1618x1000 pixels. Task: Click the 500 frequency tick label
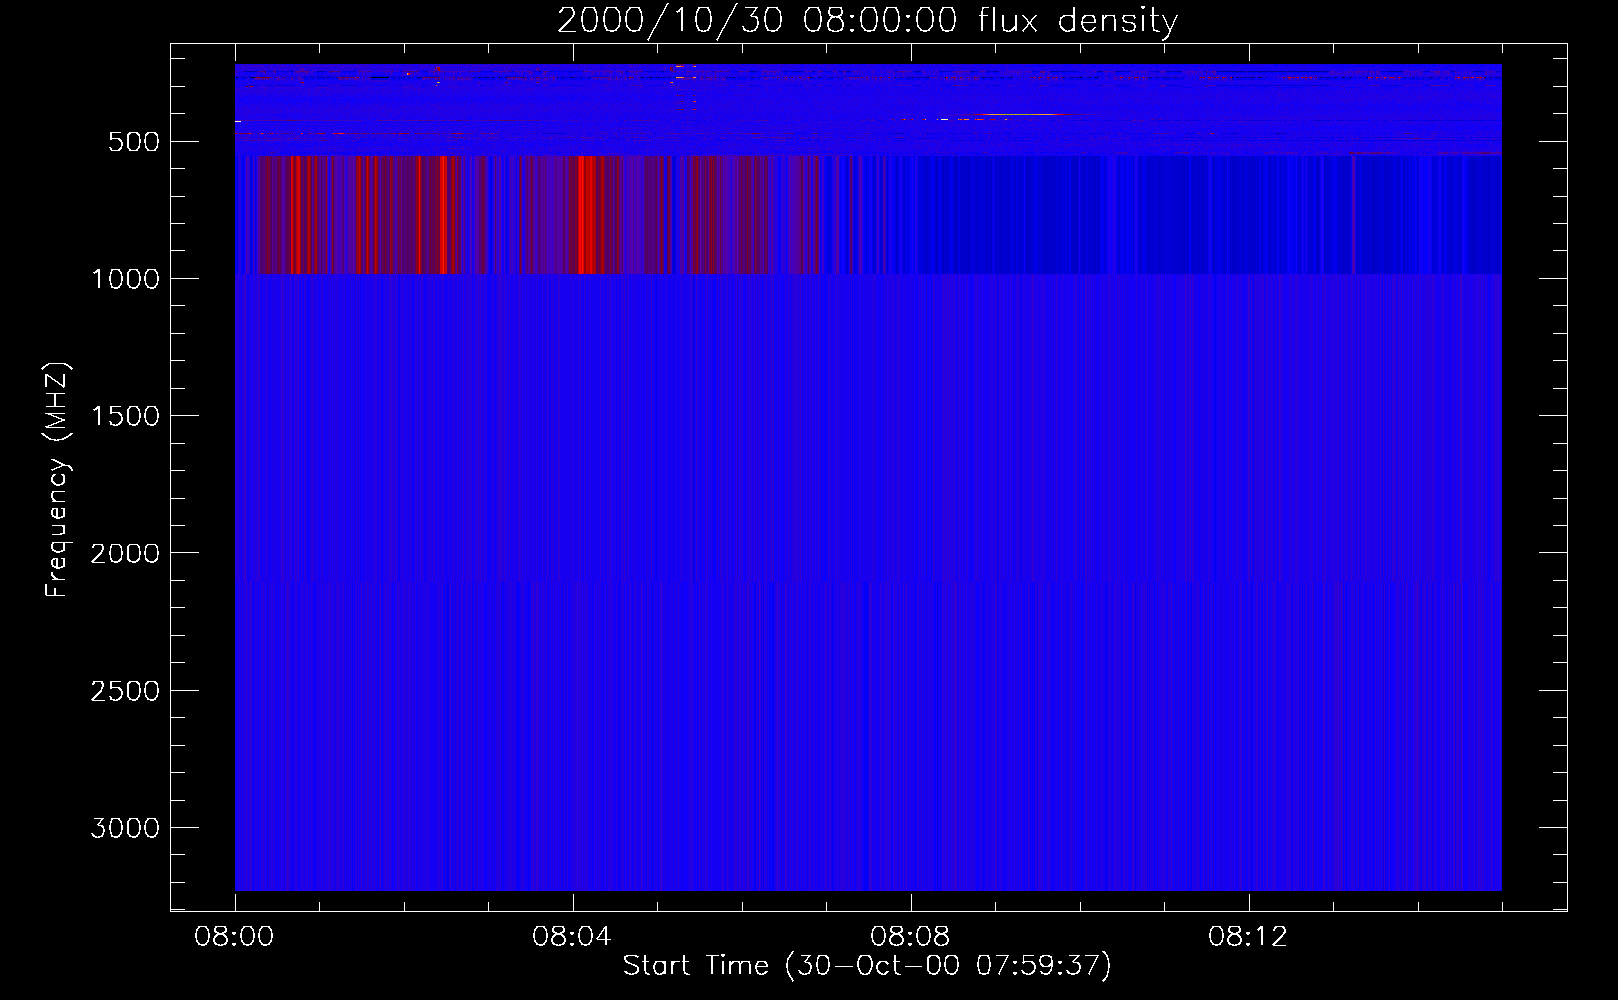[x=134, y=142]
